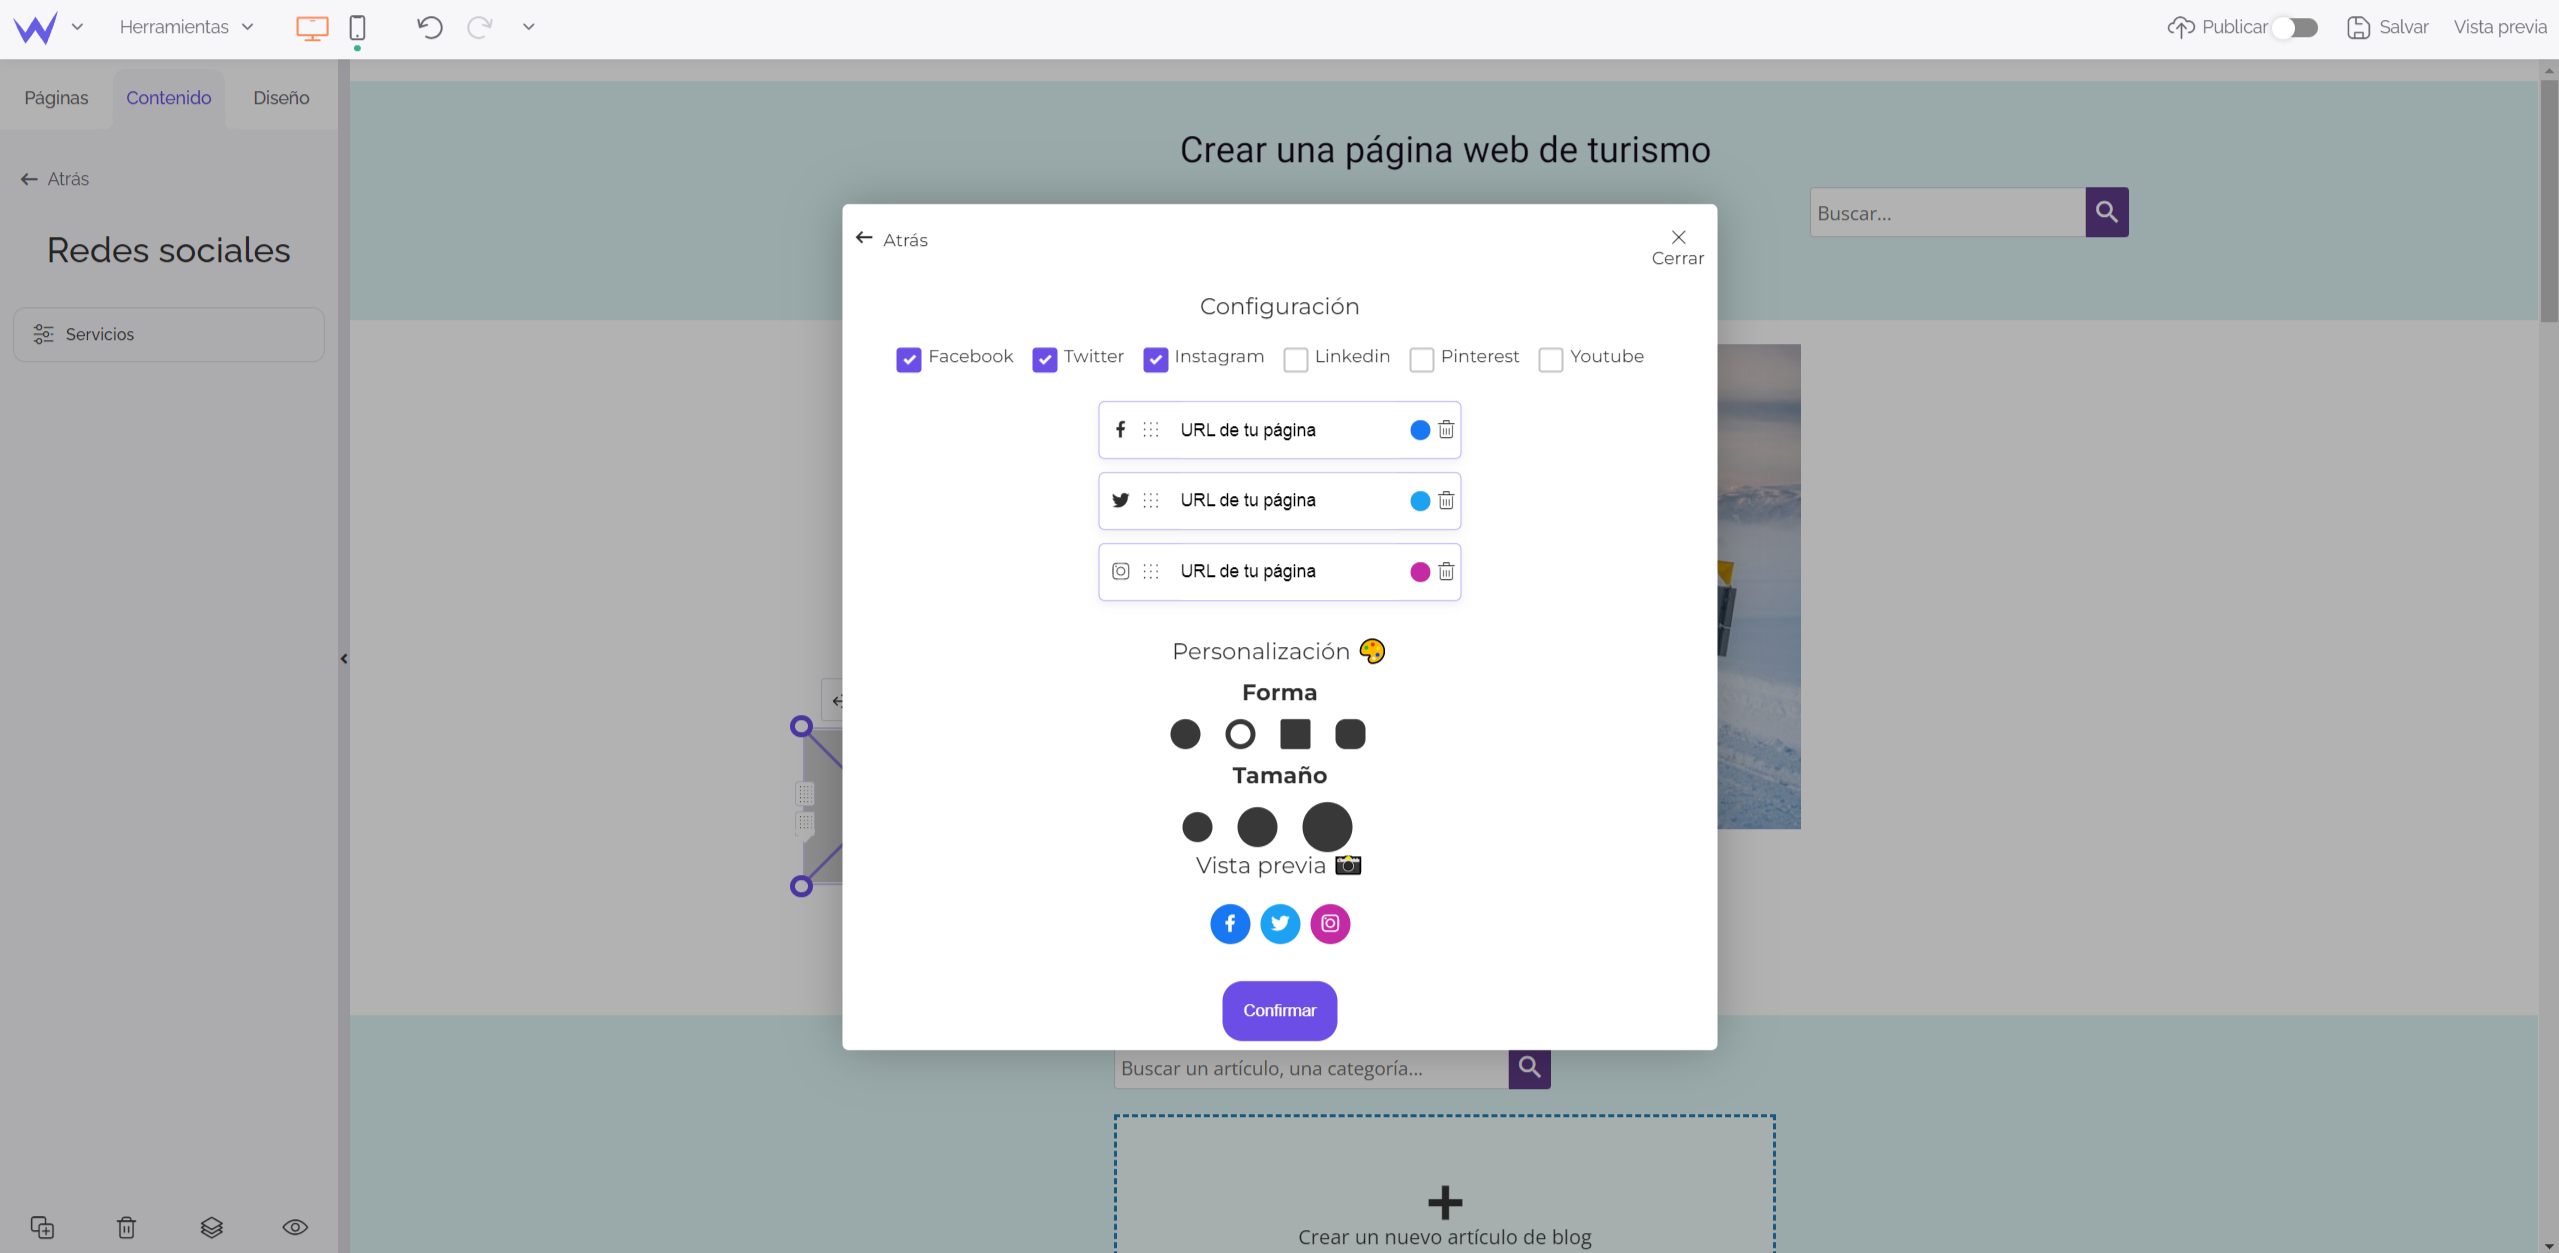The width and height of the screenshot is (2559, 1253).
Task: Click the Publicar cloud upload icon
Action: tap(2181, 27)
